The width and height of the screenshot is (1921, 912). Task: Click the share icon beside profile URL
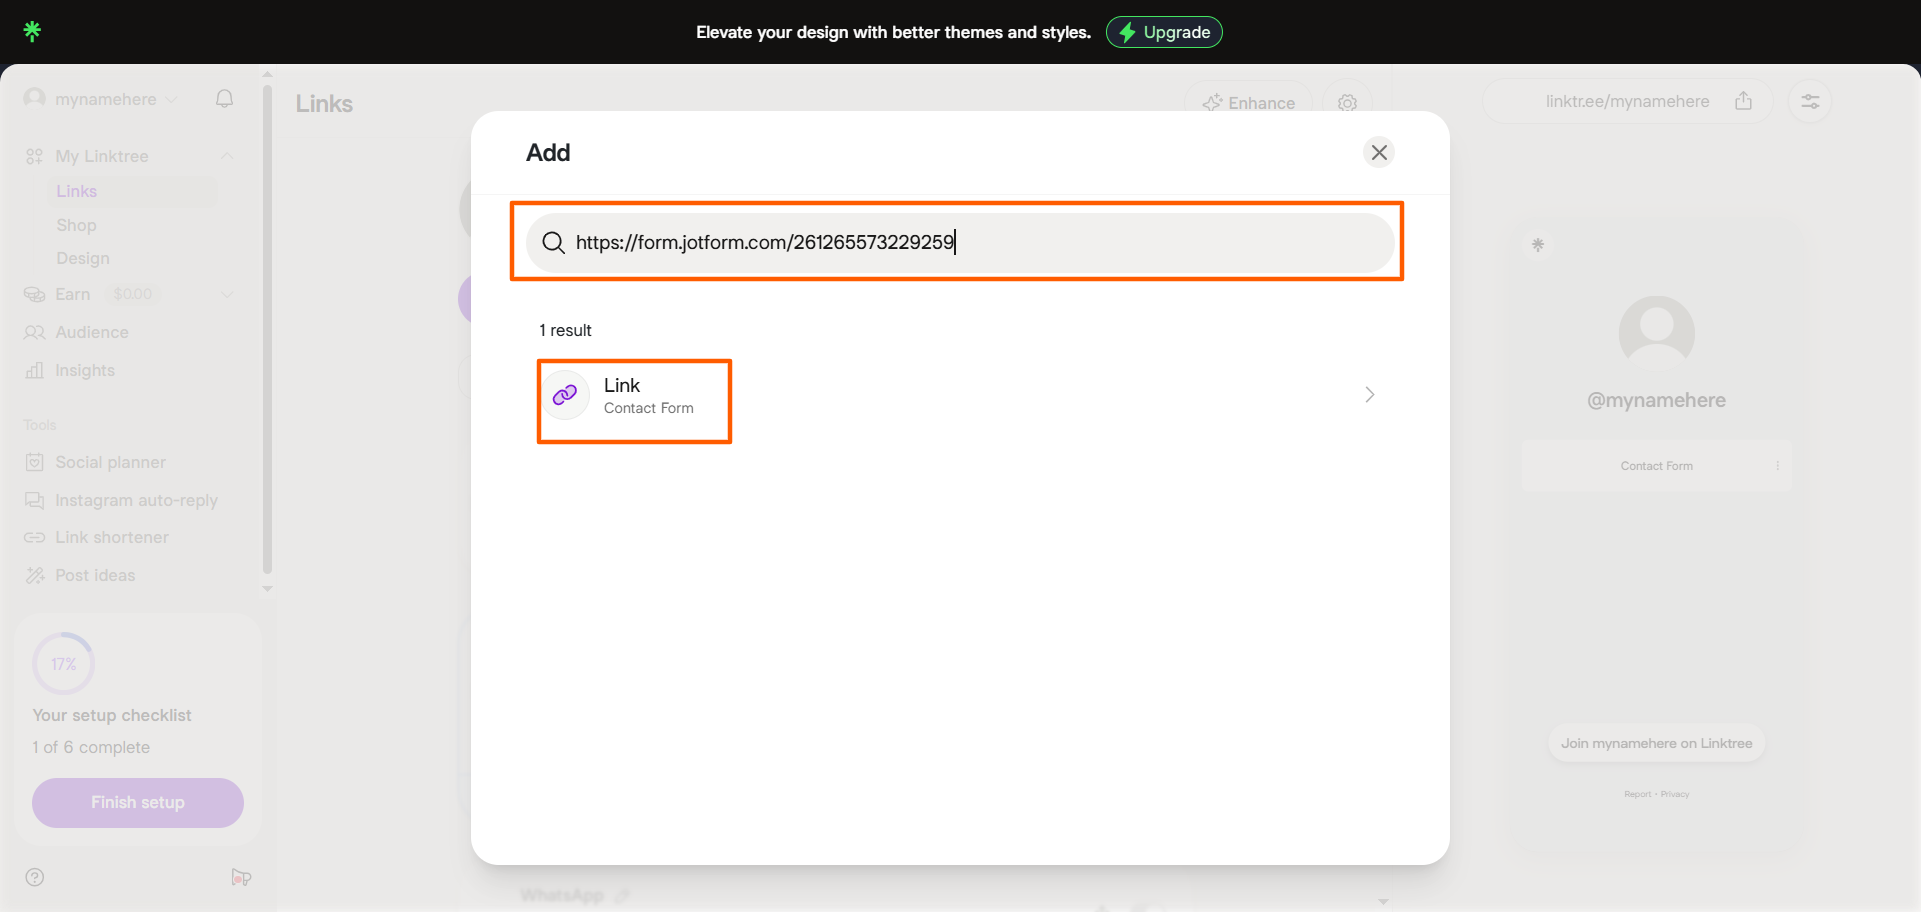pos(1744,101)
